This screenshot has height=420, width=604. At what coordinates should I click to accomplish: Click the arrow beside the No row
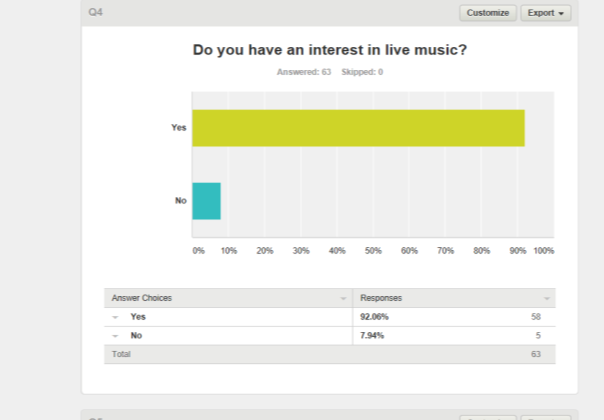[x=115, y=336]
